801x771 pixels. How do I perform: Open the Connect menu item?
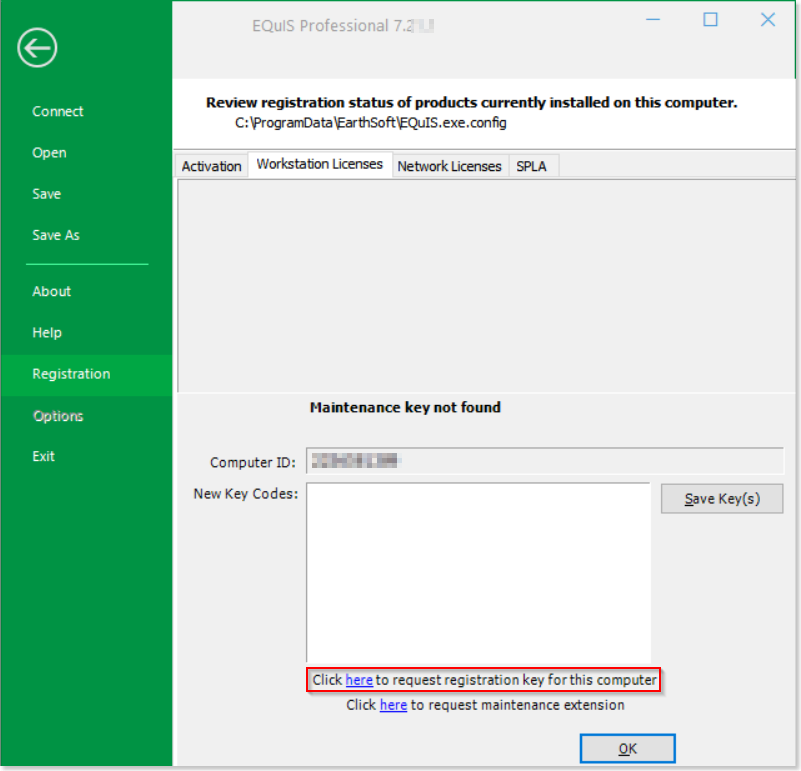click(x=58, y=111)
